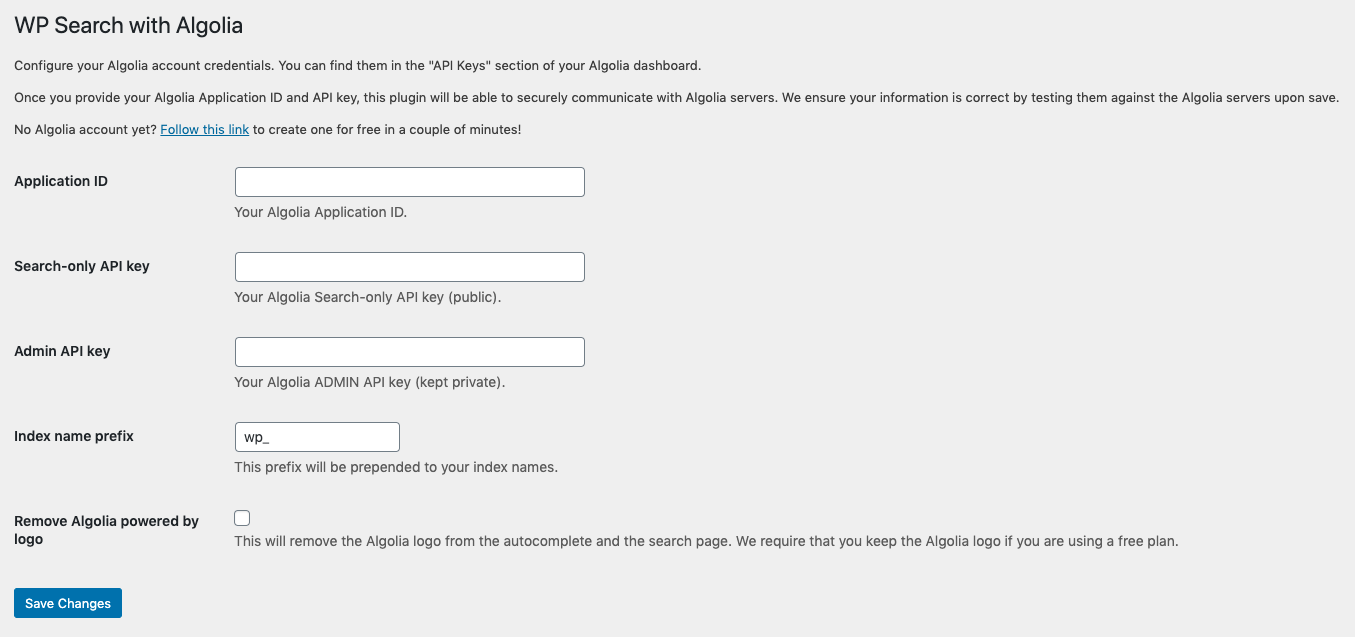Screen dimensions: 1355x637
Task: Click the Your Algolia Application ID hint text
Action: pos(320,212)
